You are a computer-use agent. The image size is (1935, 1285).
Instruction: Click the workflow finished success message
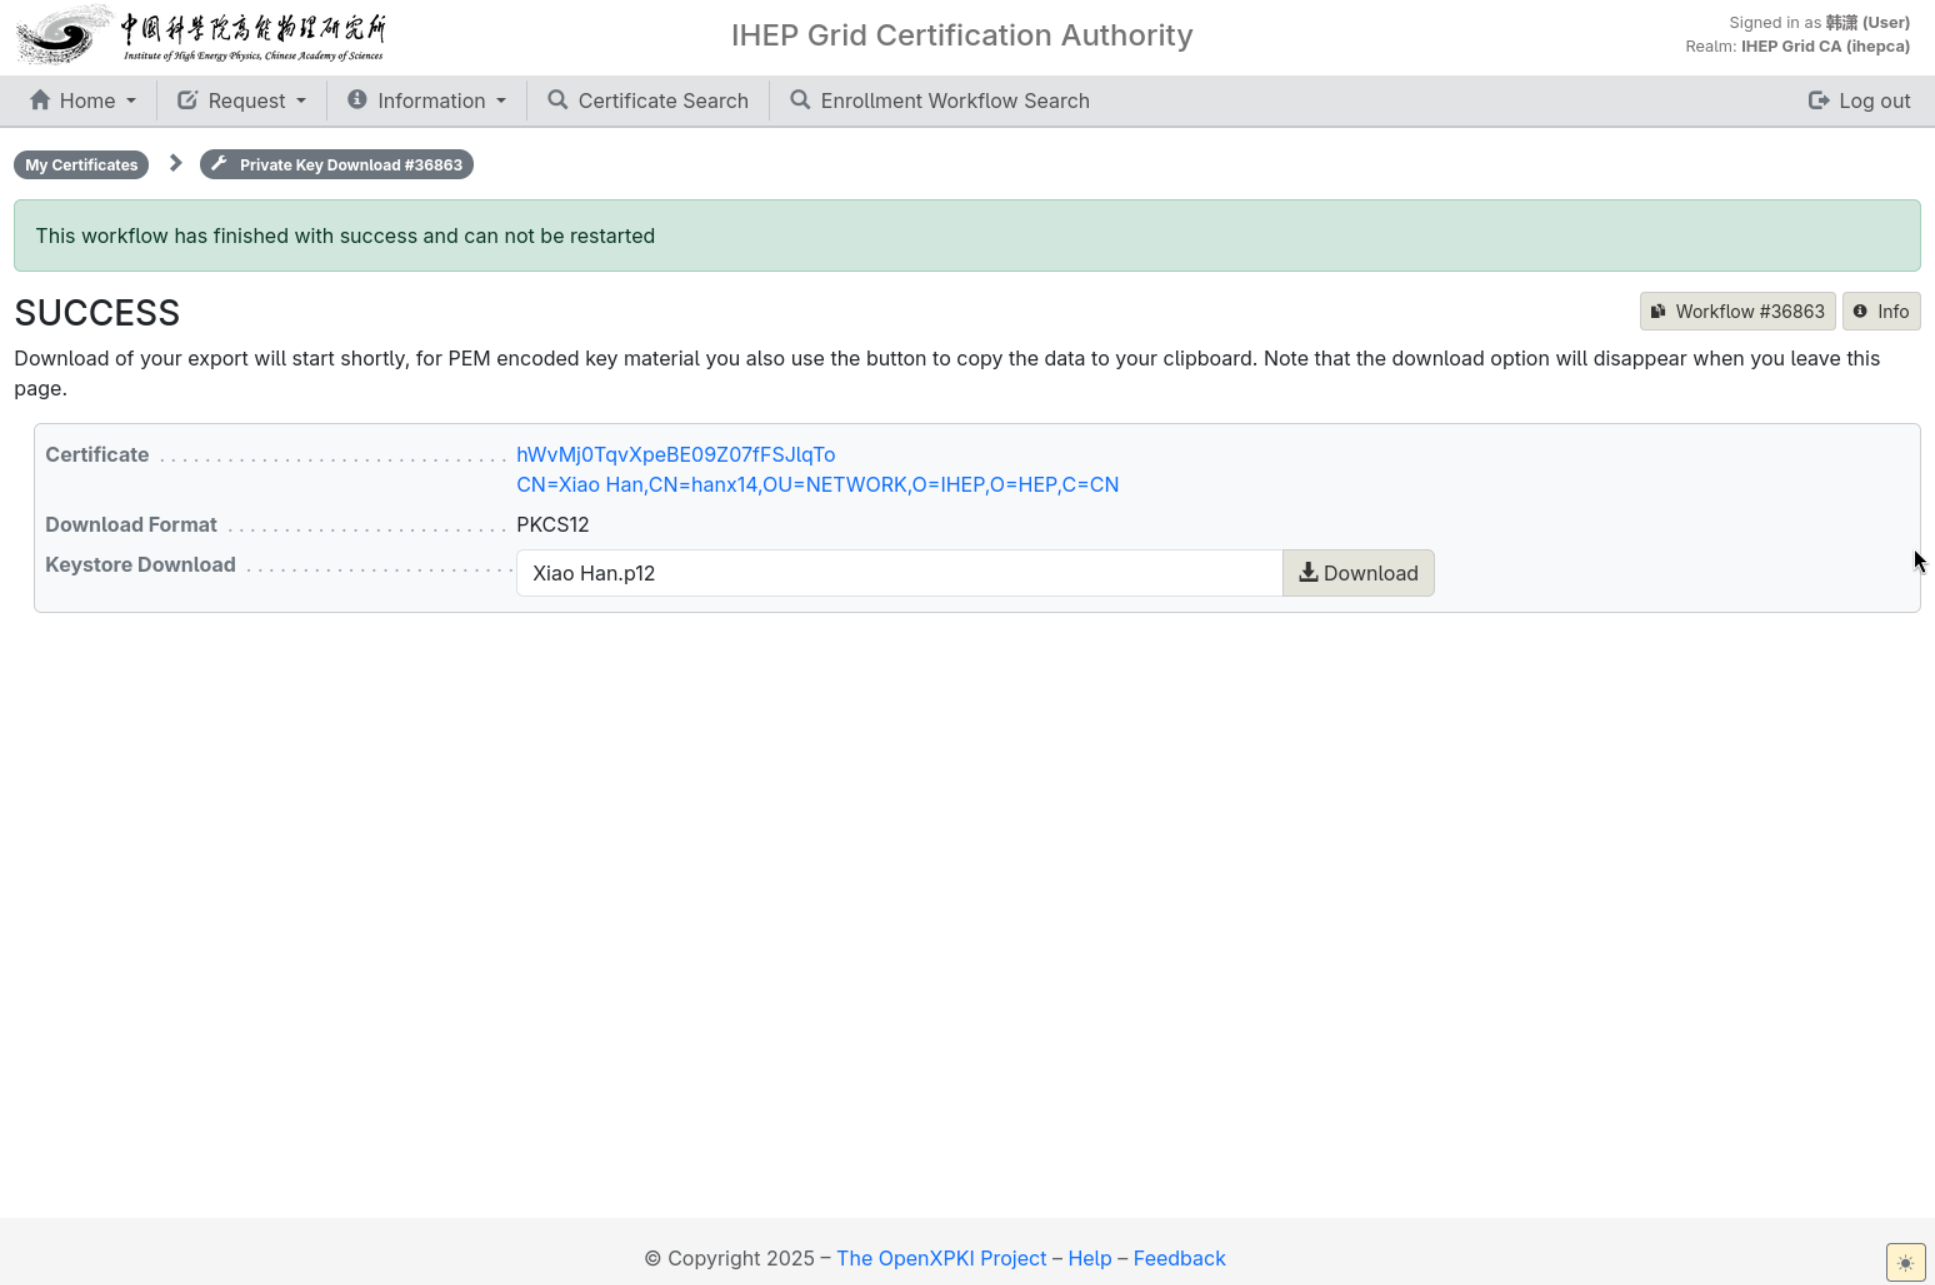coord(967,236)
